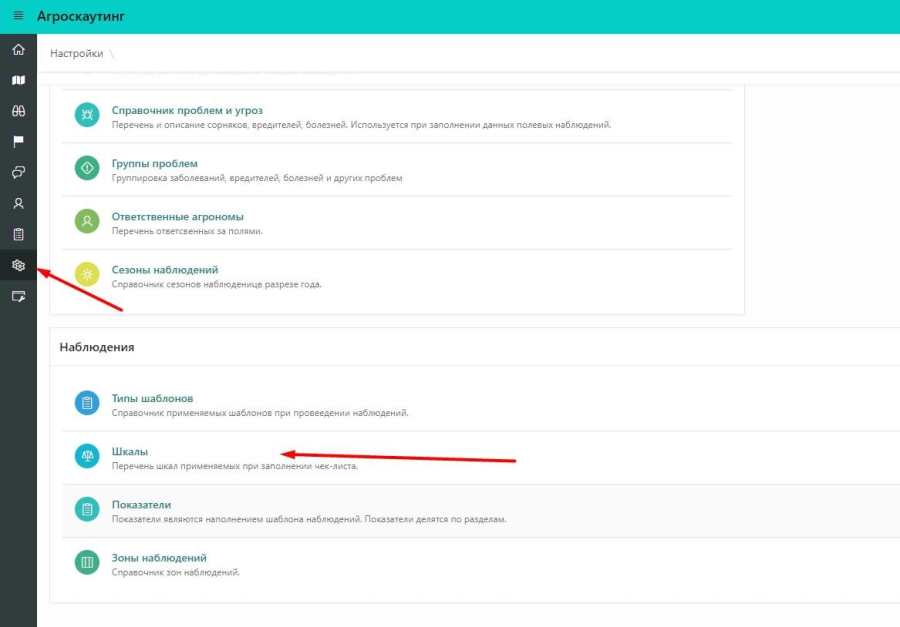Open the Шкалы scales list
This screenshot has height=627, width=900.
(x=130, y=451)
